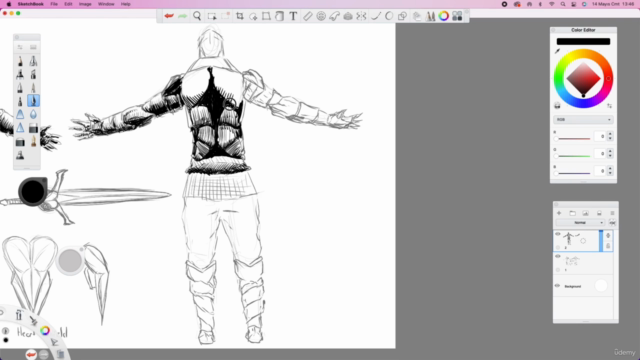Select the Crop tool in toolbar
This screenshot has width=640, height=360.
[x=240, y=16]
